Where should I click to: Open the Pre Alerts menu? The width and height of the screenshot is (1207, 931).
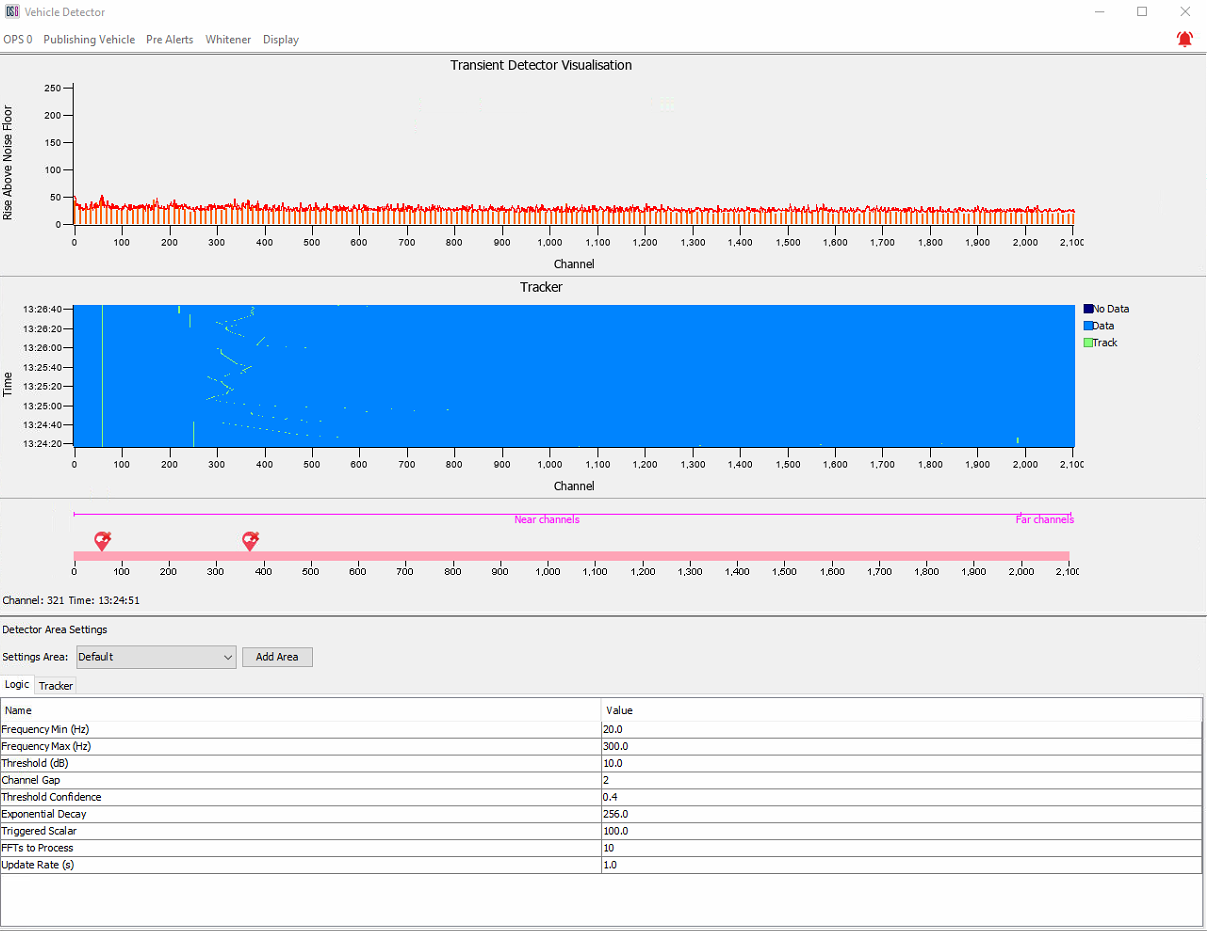coord(170,40)
